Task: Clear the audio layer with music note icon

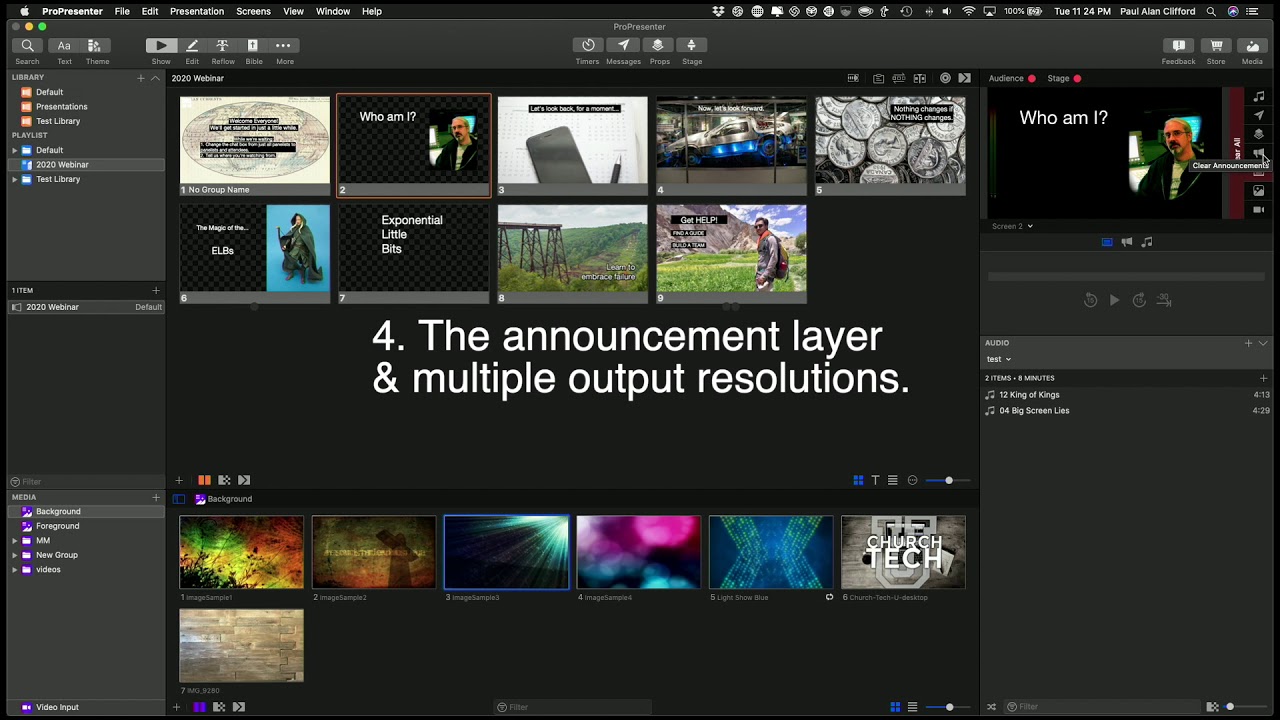Action: [1259, 96]
